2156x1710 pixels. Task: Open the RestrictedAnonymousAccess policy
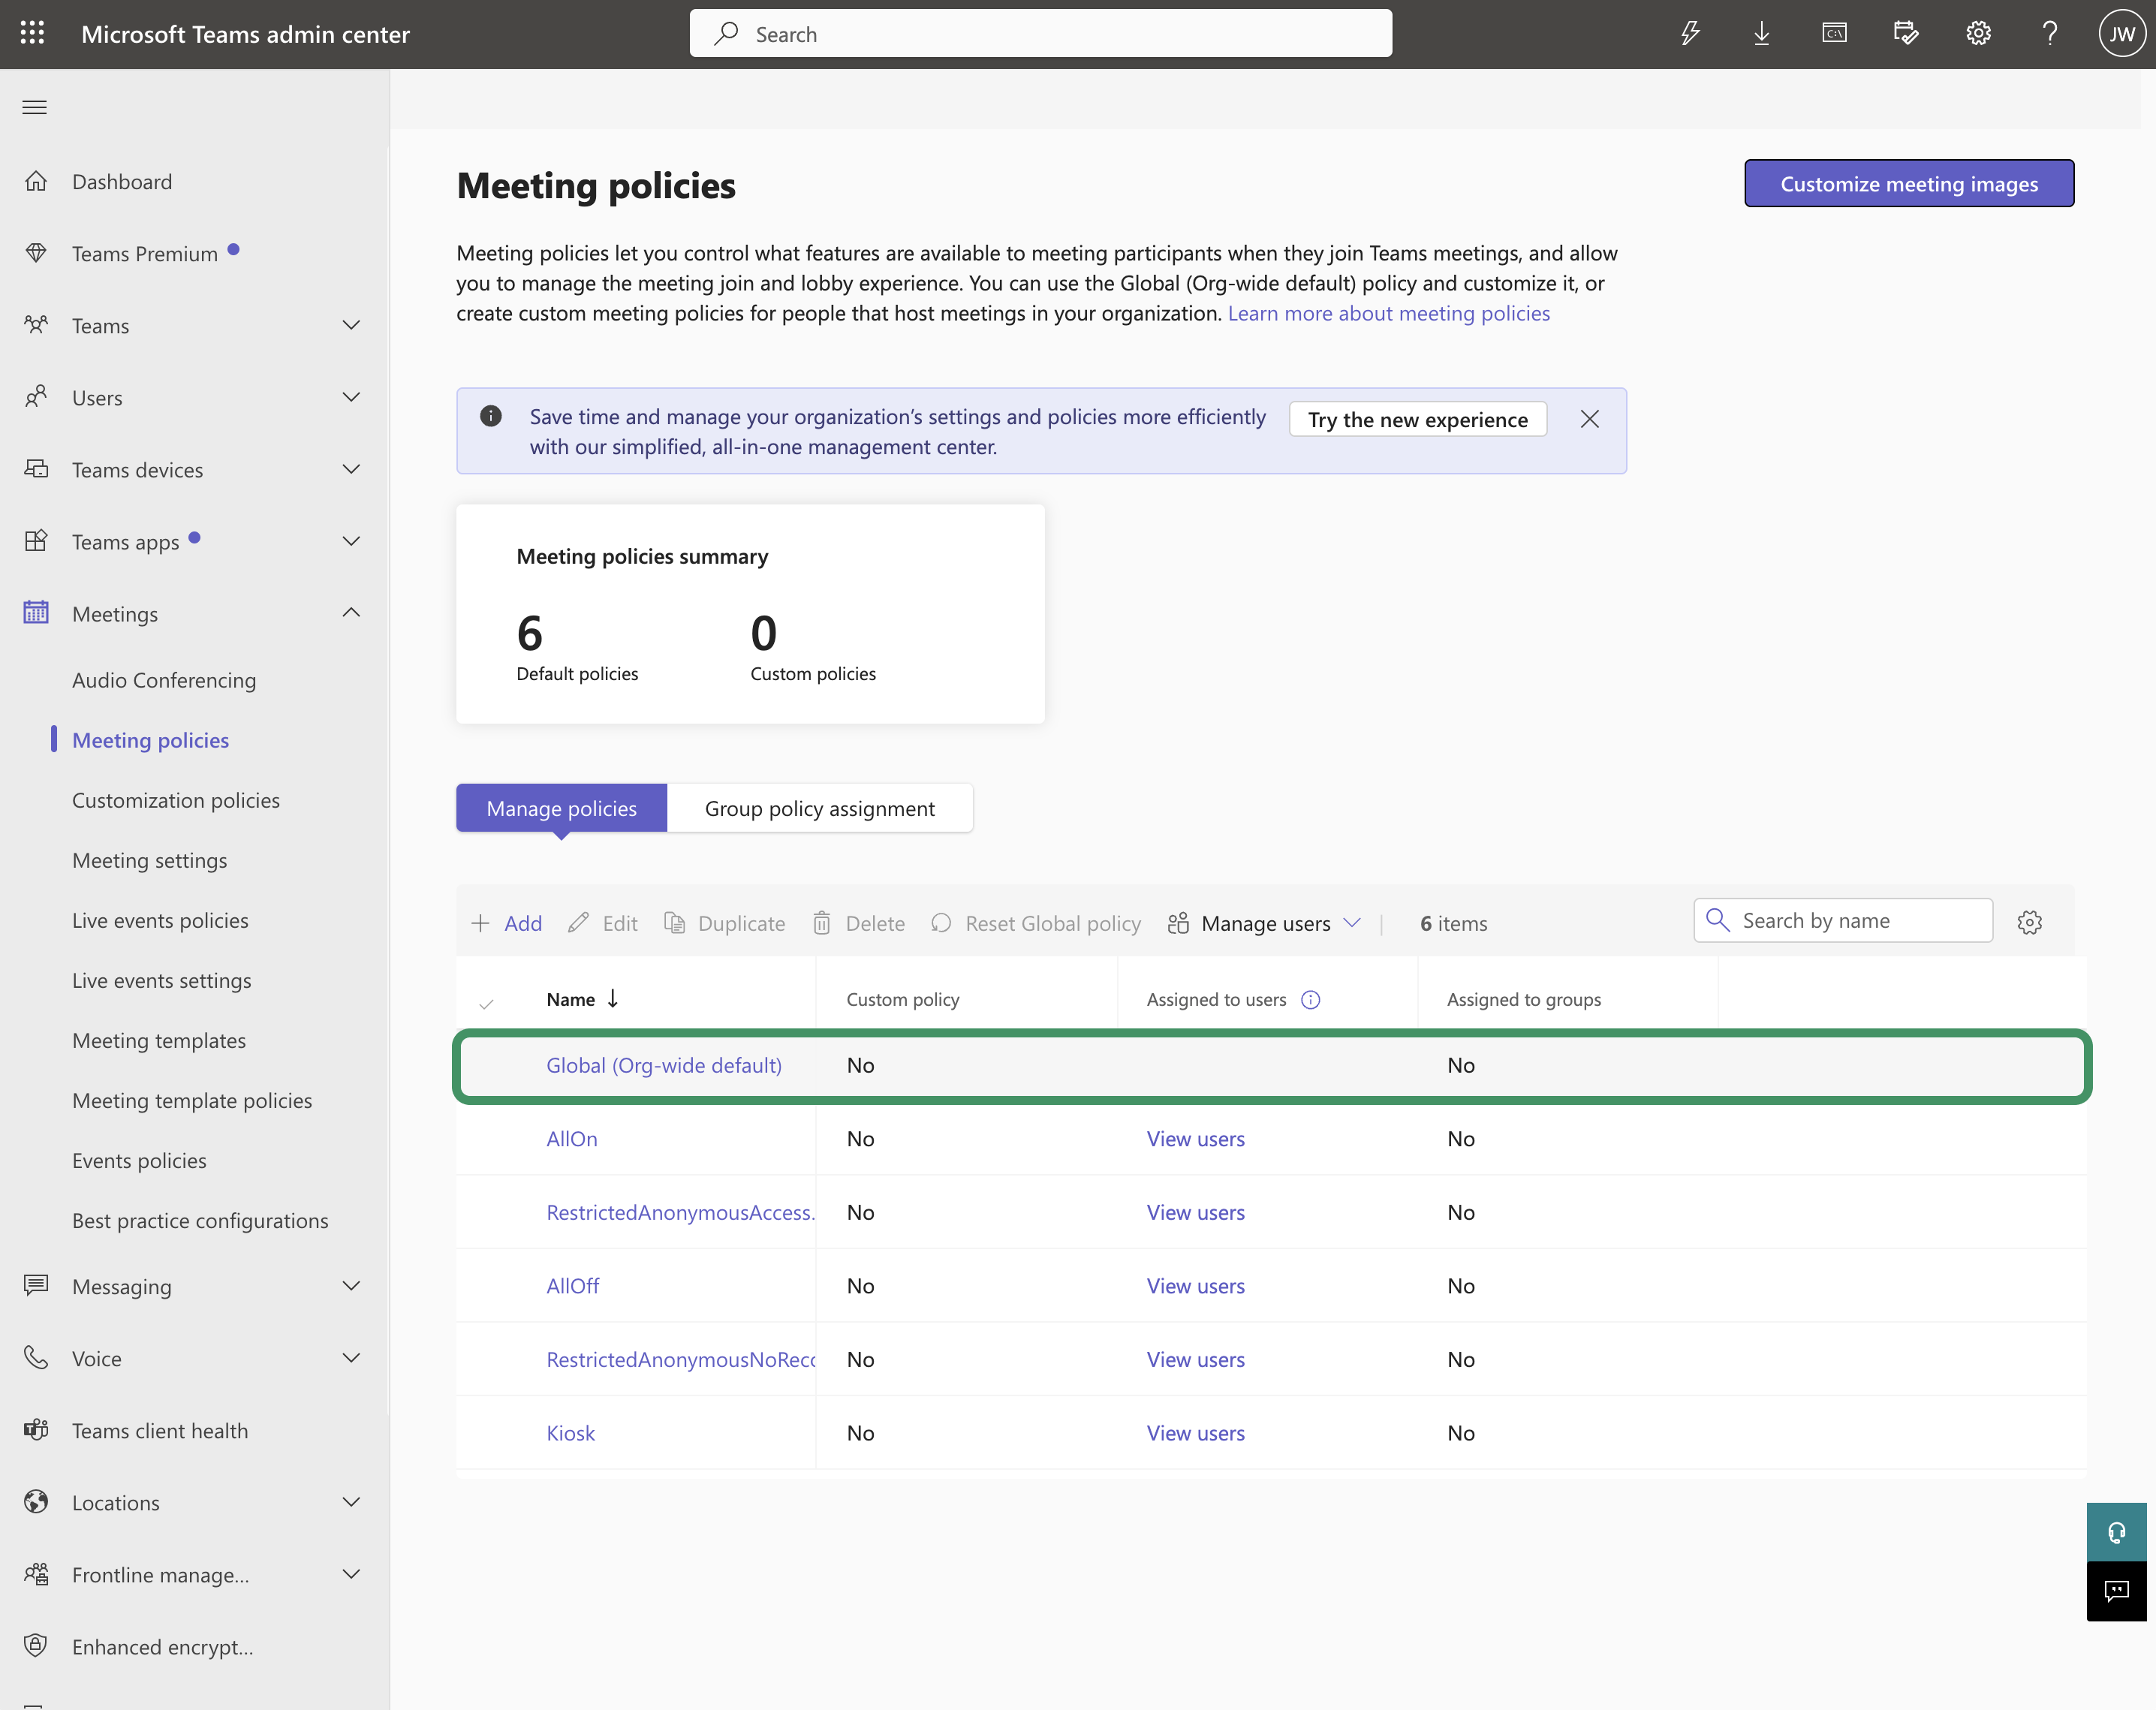point(680,1212)
